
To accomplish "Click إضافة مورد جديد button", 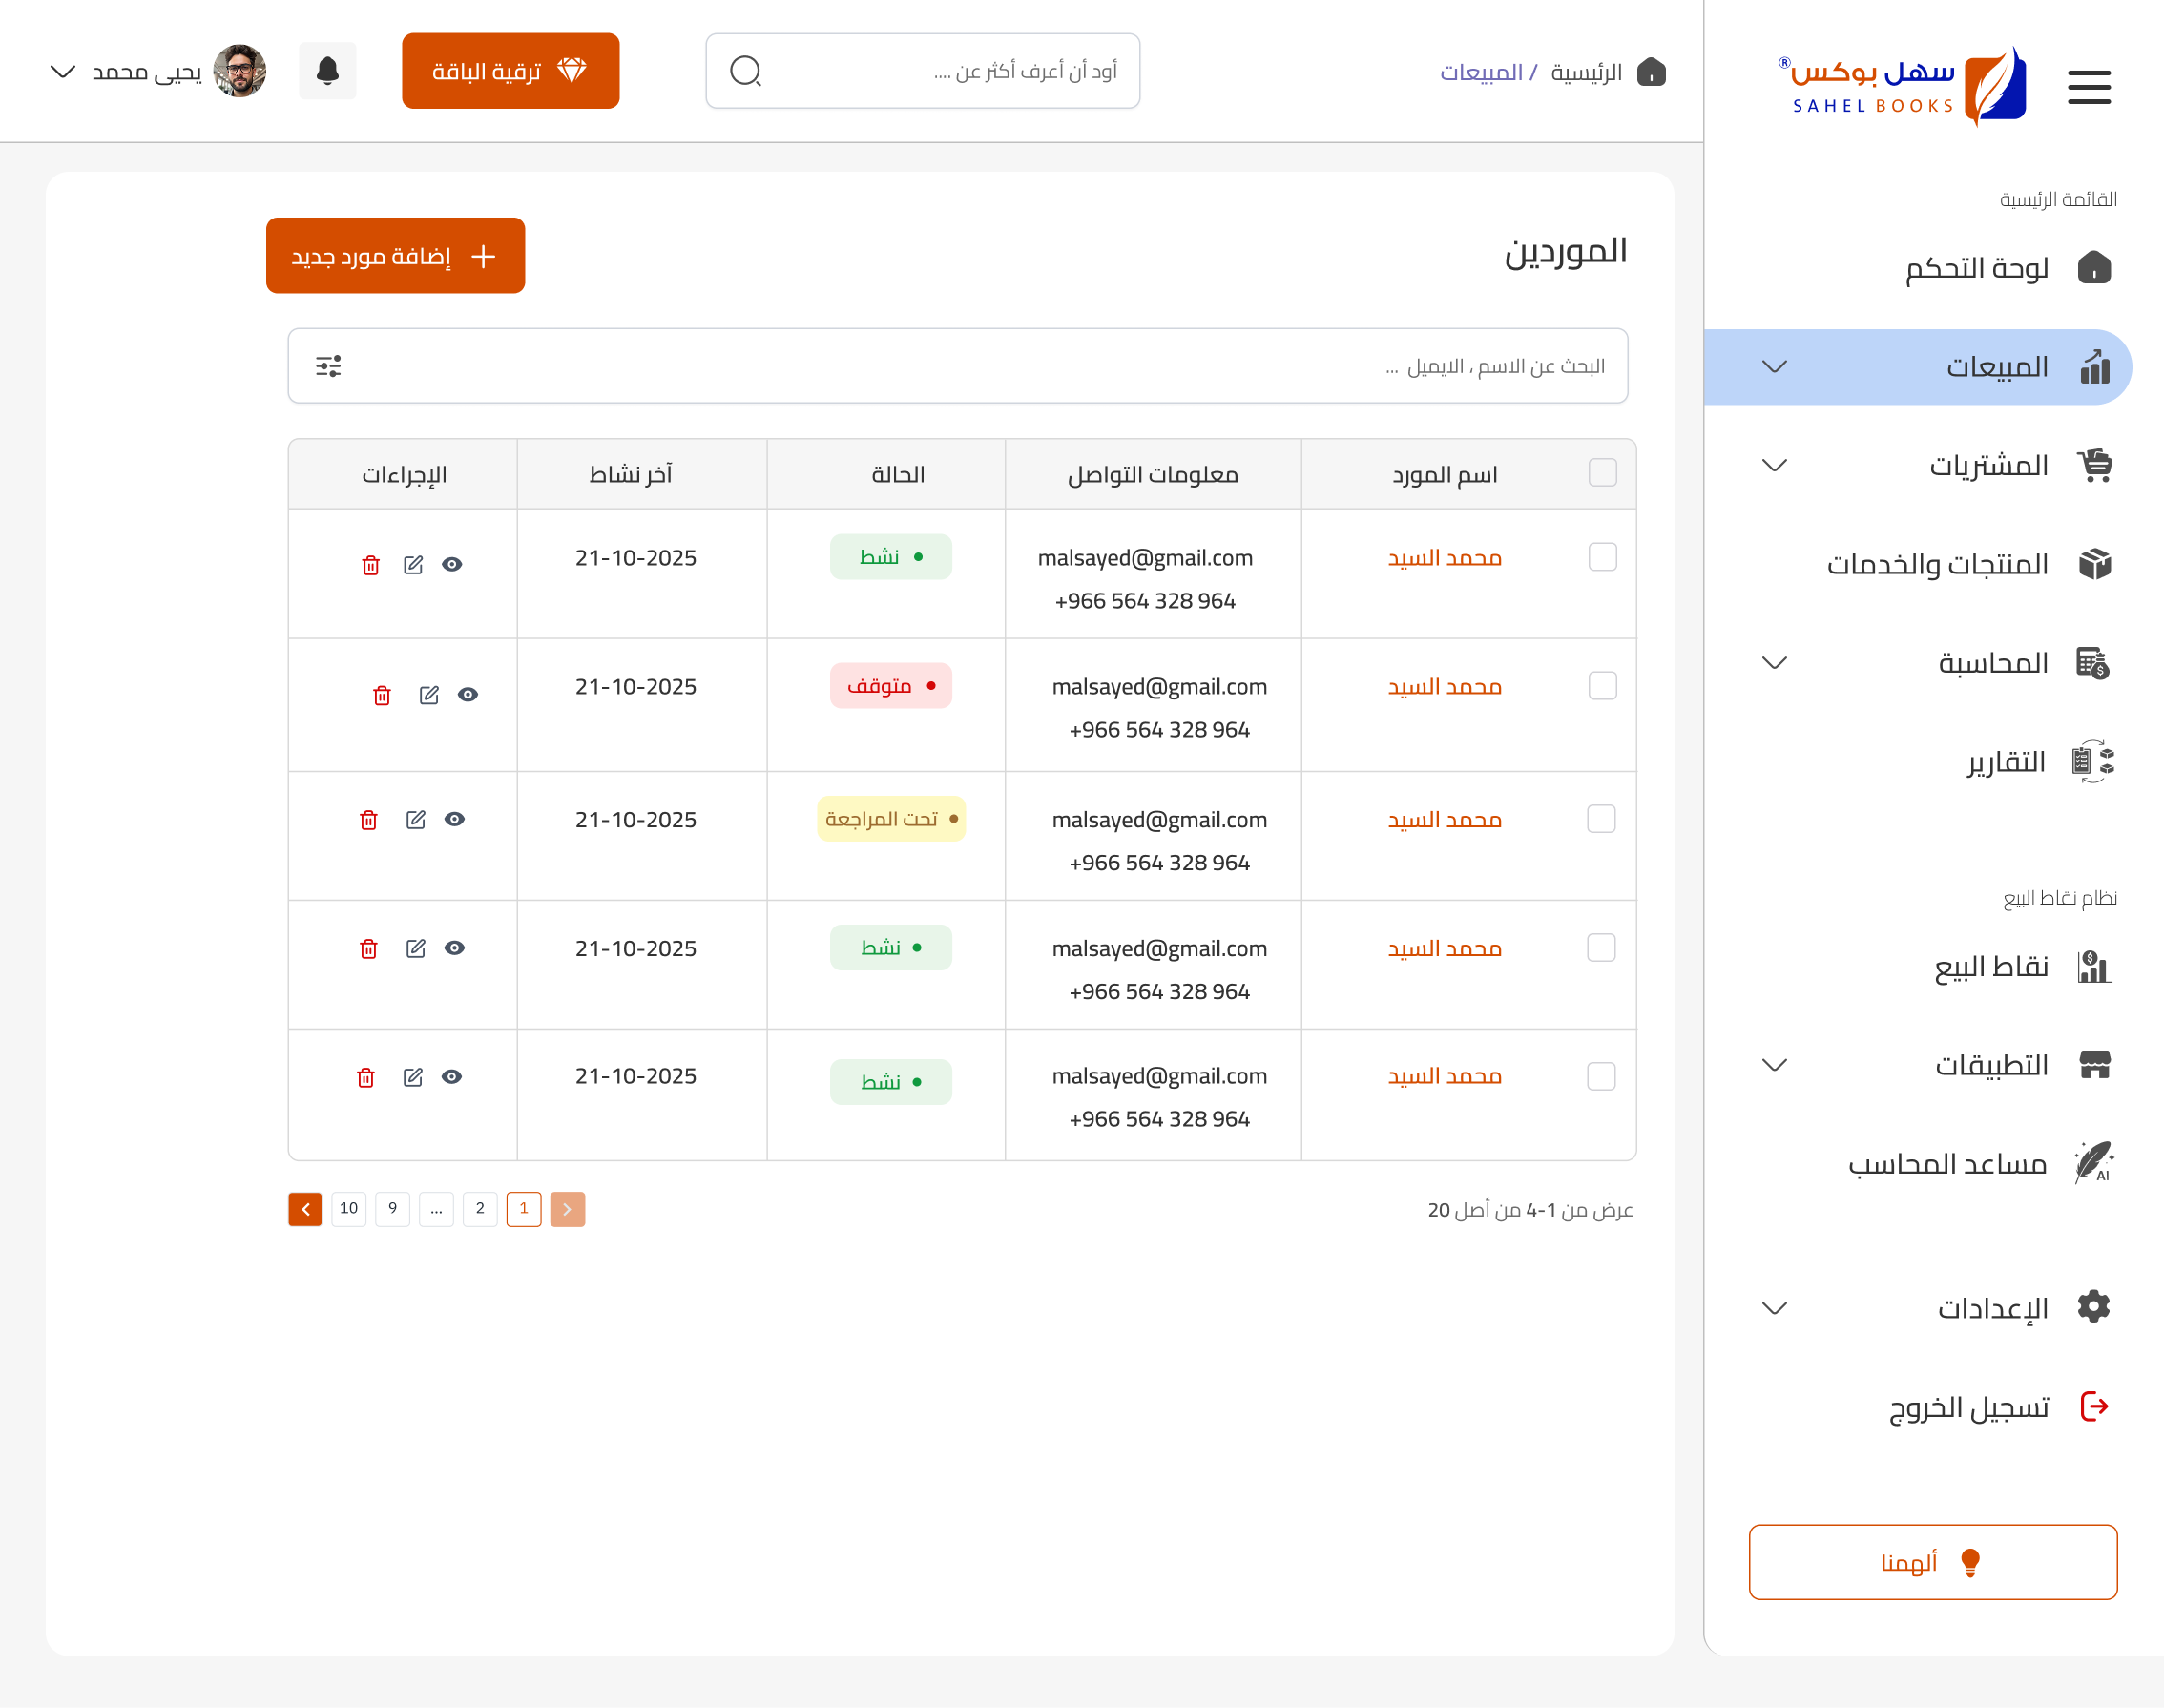I will click(x=395, y=256).
